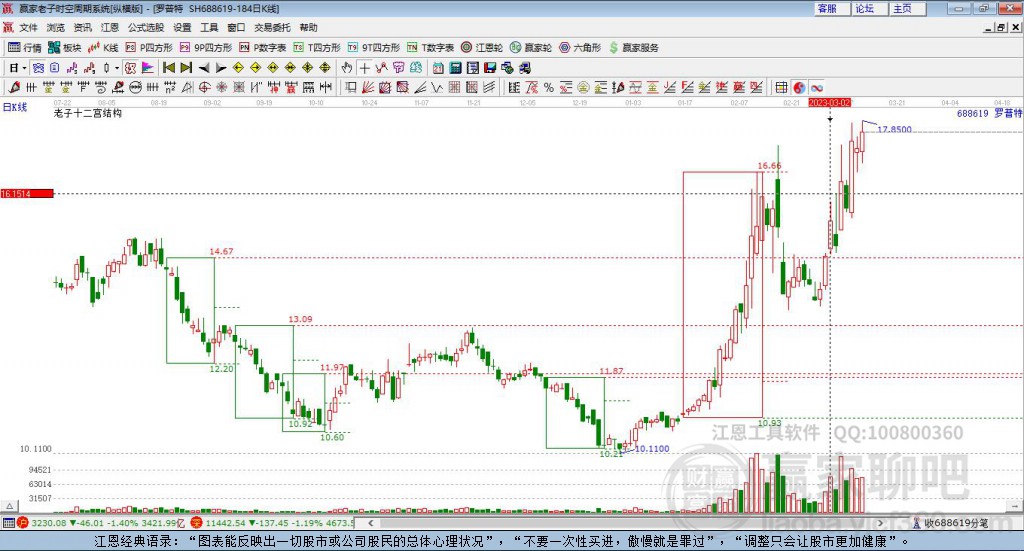Viewport: 1024px width, 551px height.
Task: Jump to first bar icon
Action: point(168,68)
